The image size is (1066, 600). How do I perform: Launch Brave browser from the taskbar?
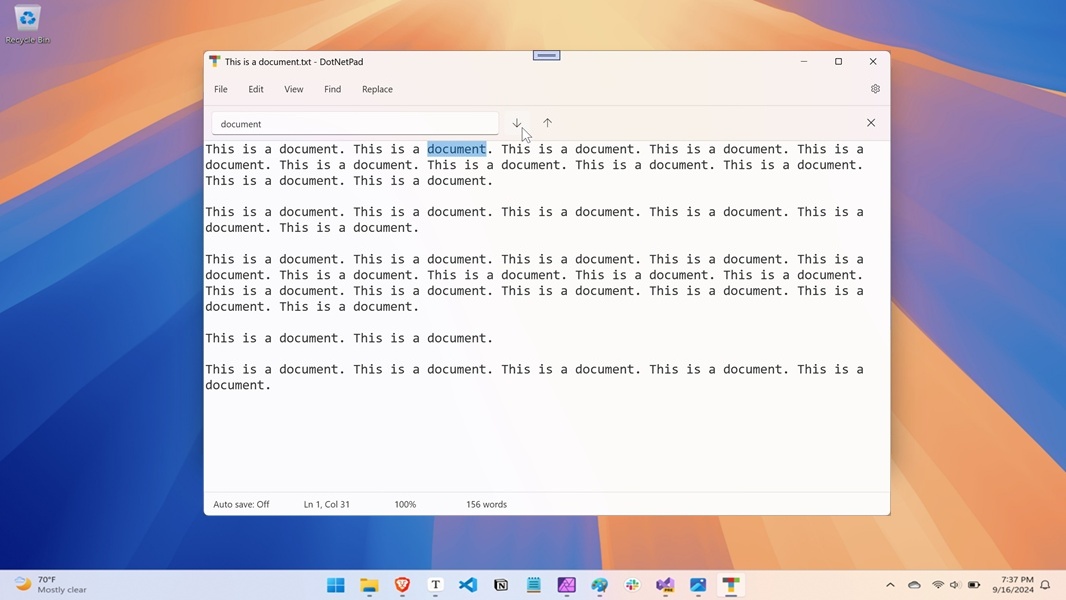click(401, 585)
